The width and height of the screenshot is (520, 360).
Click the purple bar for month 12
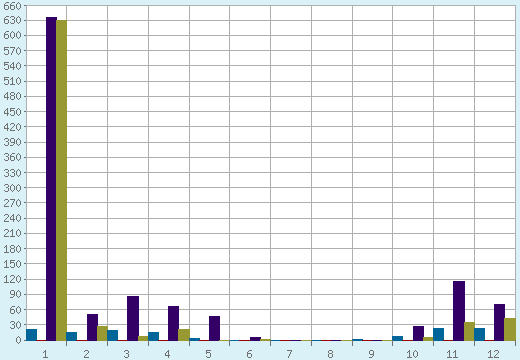pyautogui.click(x=499, y=322)
